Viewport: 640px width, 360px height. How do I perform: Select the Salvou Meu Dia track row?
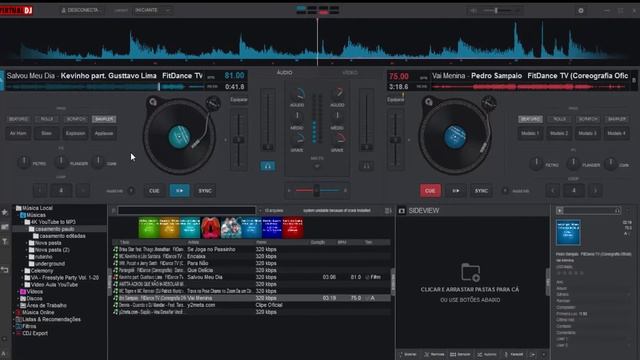tap(251, 277)
